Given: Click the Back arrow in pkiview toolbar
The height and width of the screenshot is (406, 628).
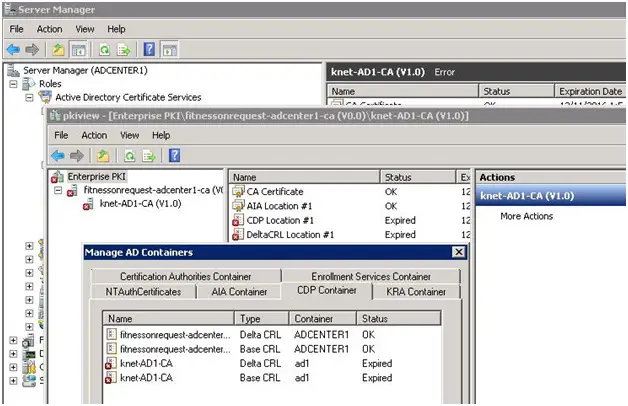Looking at the screenshot, I should [58, 155].
